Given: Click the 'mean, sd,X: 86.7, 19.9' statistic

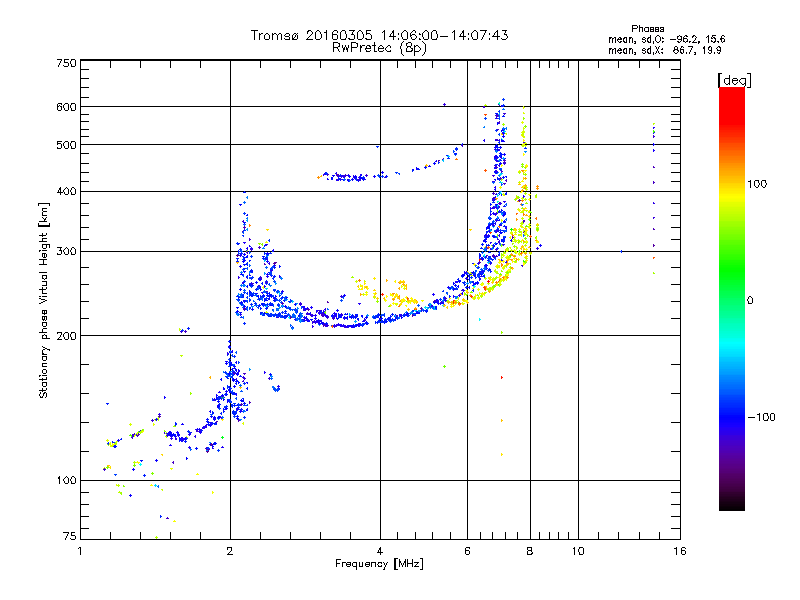Looking at the screenshot, I should click(664, 50).
